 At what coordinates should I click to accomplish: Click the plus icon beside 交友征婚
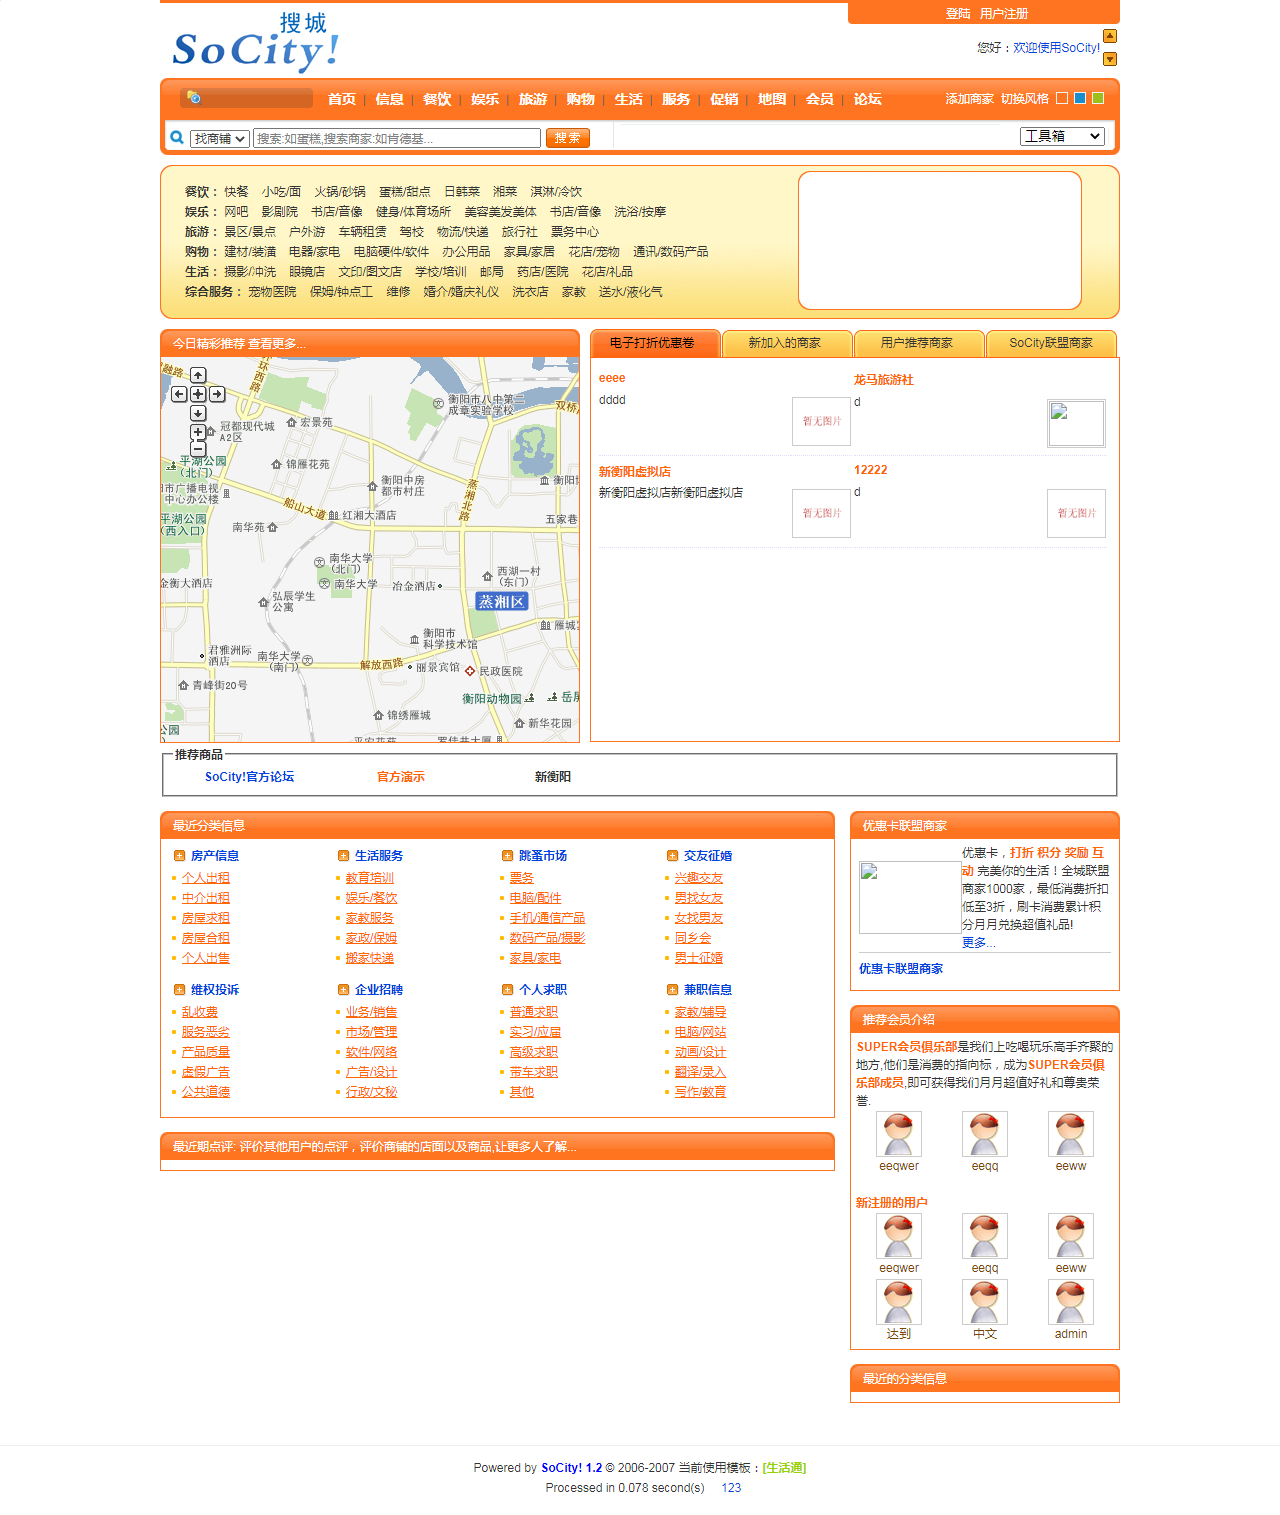pyautogui.click(x=672, y=856)
